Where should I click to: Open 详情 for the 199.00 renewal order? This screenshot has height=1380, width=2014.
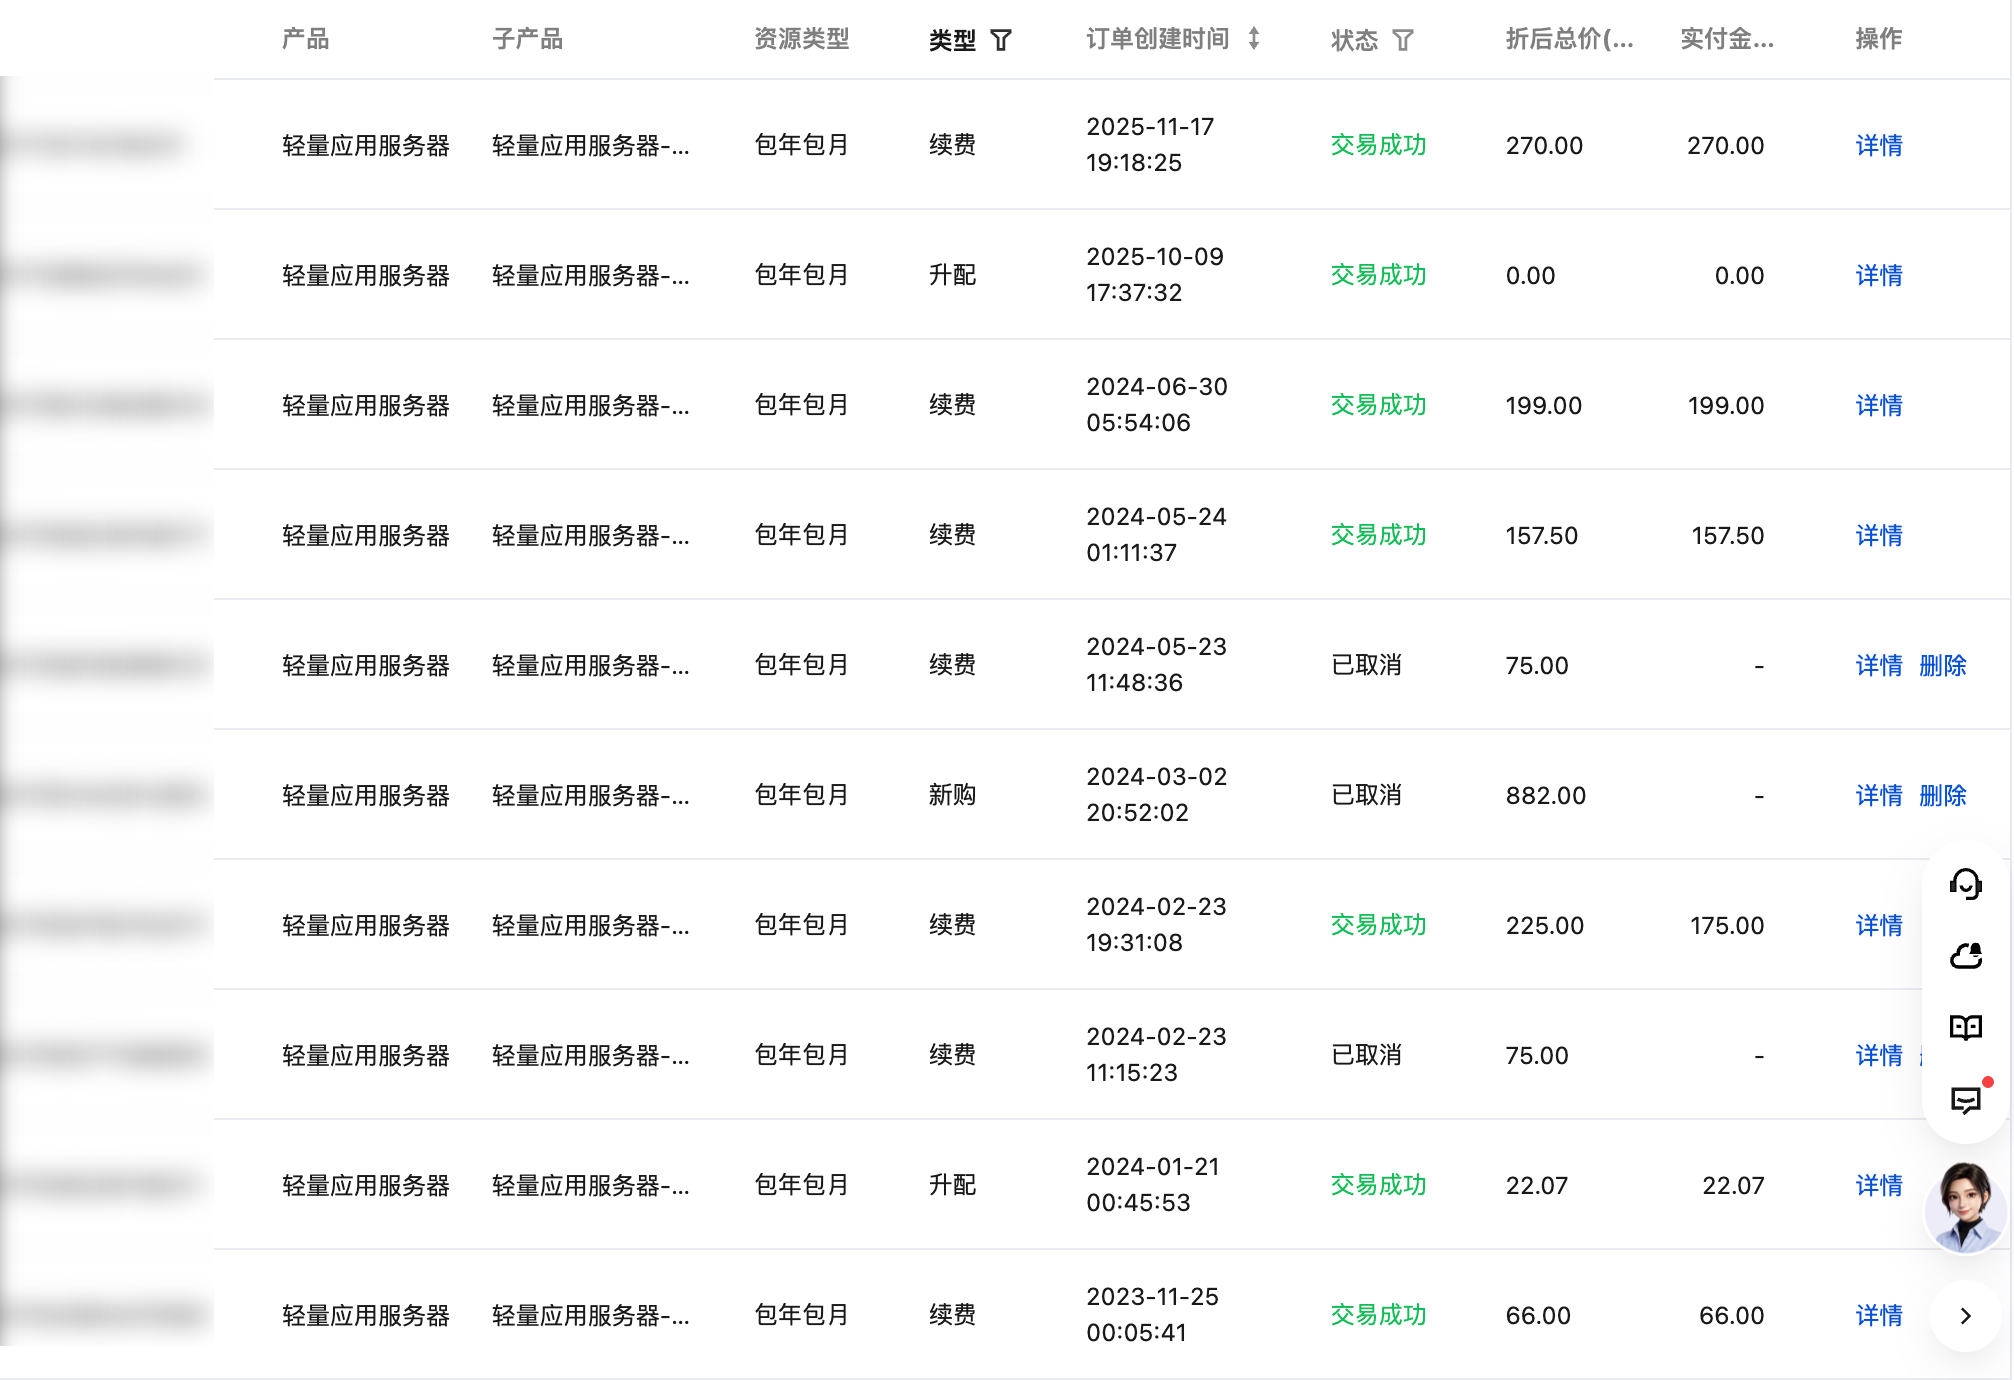tap(1879, 405)
